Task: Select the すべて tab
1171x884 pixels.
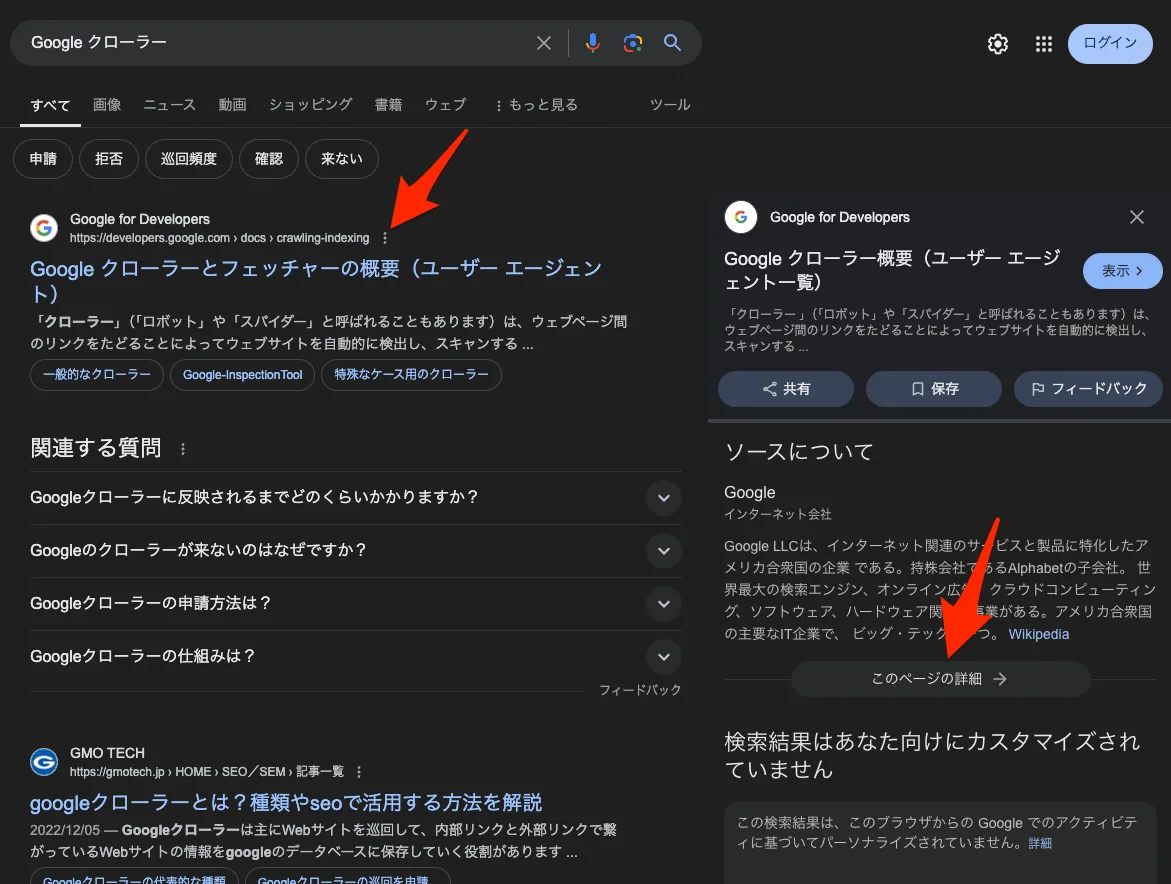Action: (50, 105)
